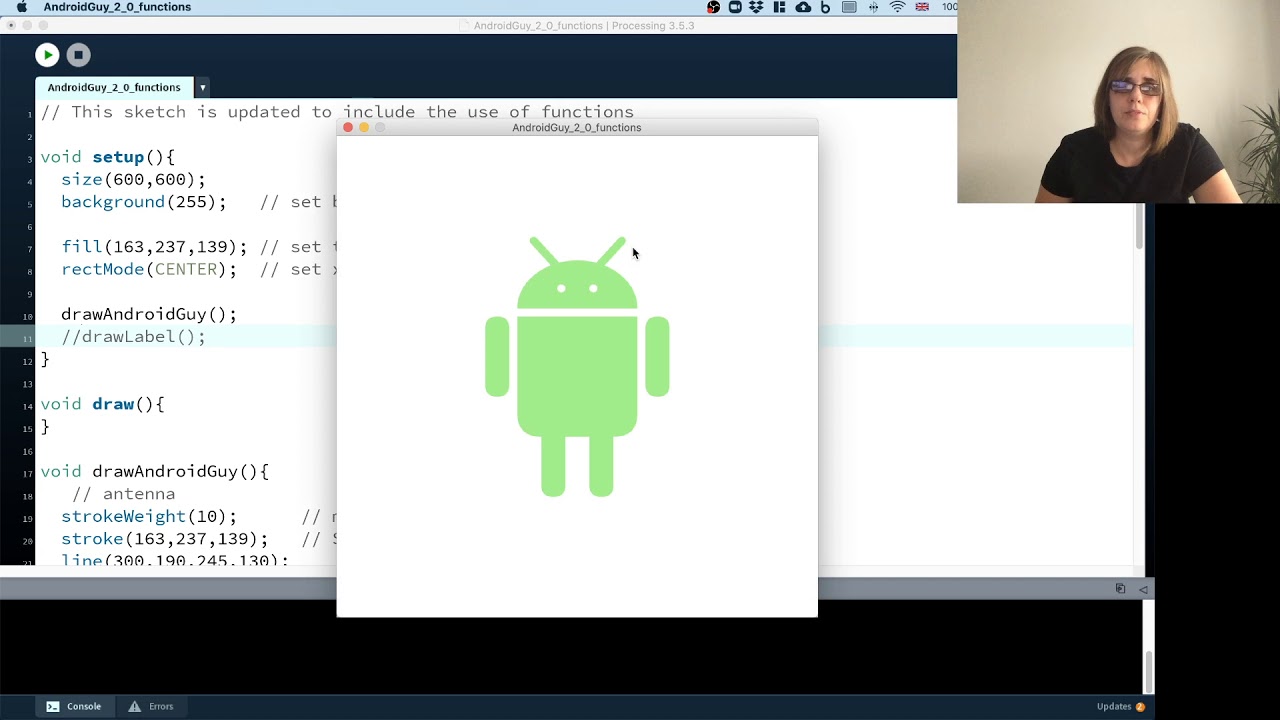
Task: Click line number 11 in the gutter
Action: (x=29, y=339)
